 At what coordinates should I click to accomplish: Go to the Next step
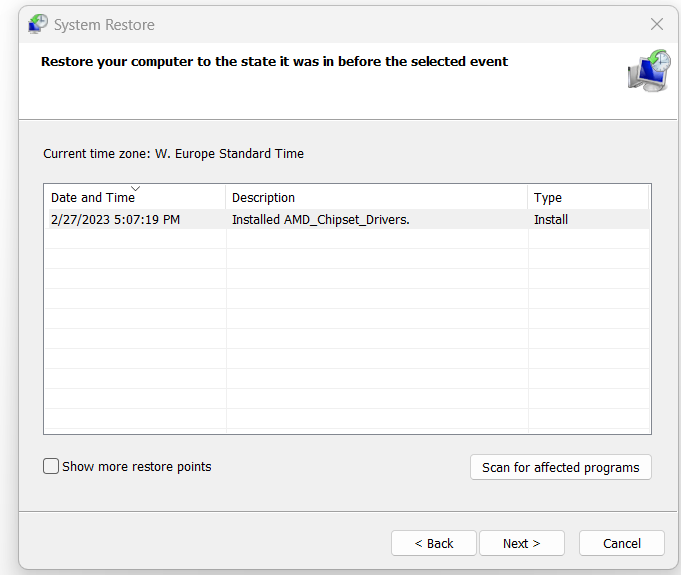click(522, 543)
